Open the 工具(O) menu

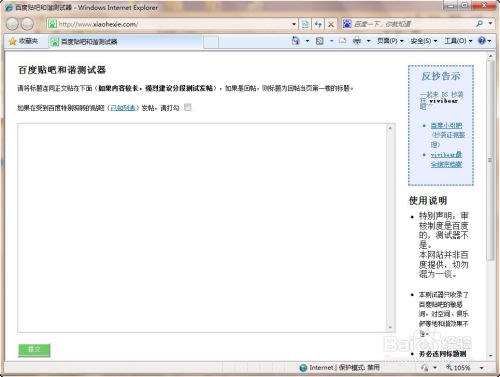(458, 41)
